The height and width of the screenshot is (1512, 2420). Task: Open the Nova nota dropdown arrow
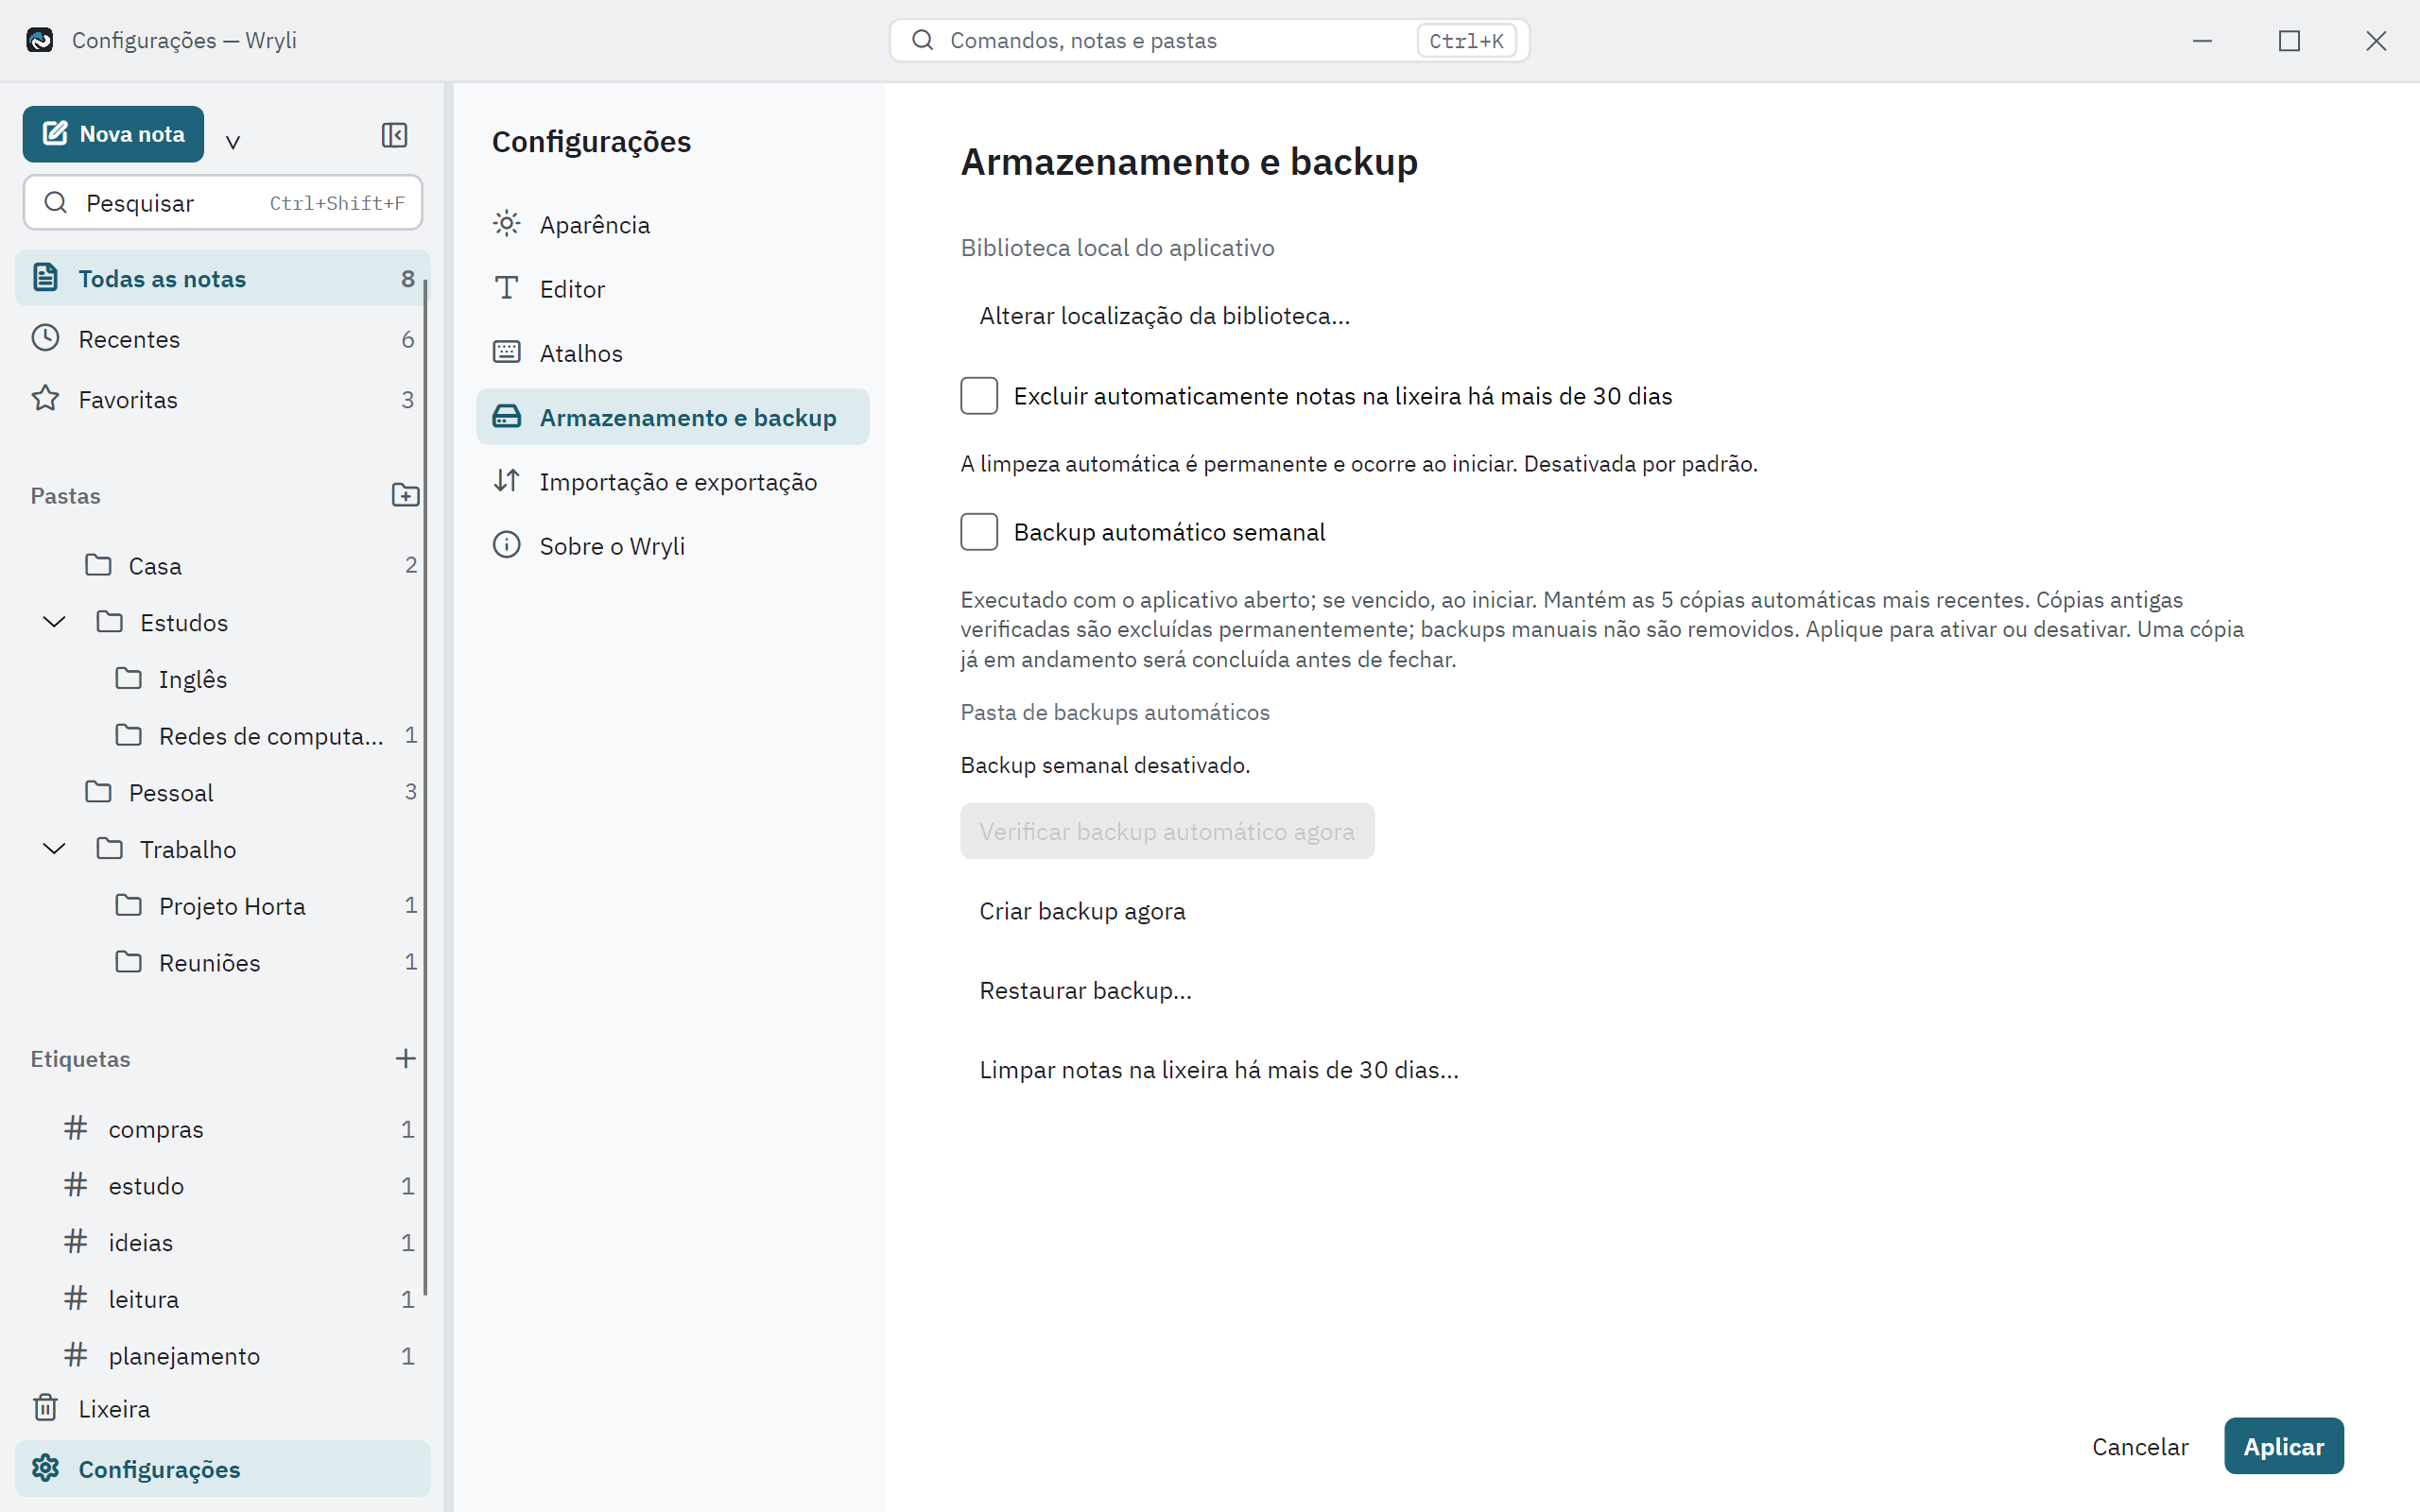click(233, 141)
